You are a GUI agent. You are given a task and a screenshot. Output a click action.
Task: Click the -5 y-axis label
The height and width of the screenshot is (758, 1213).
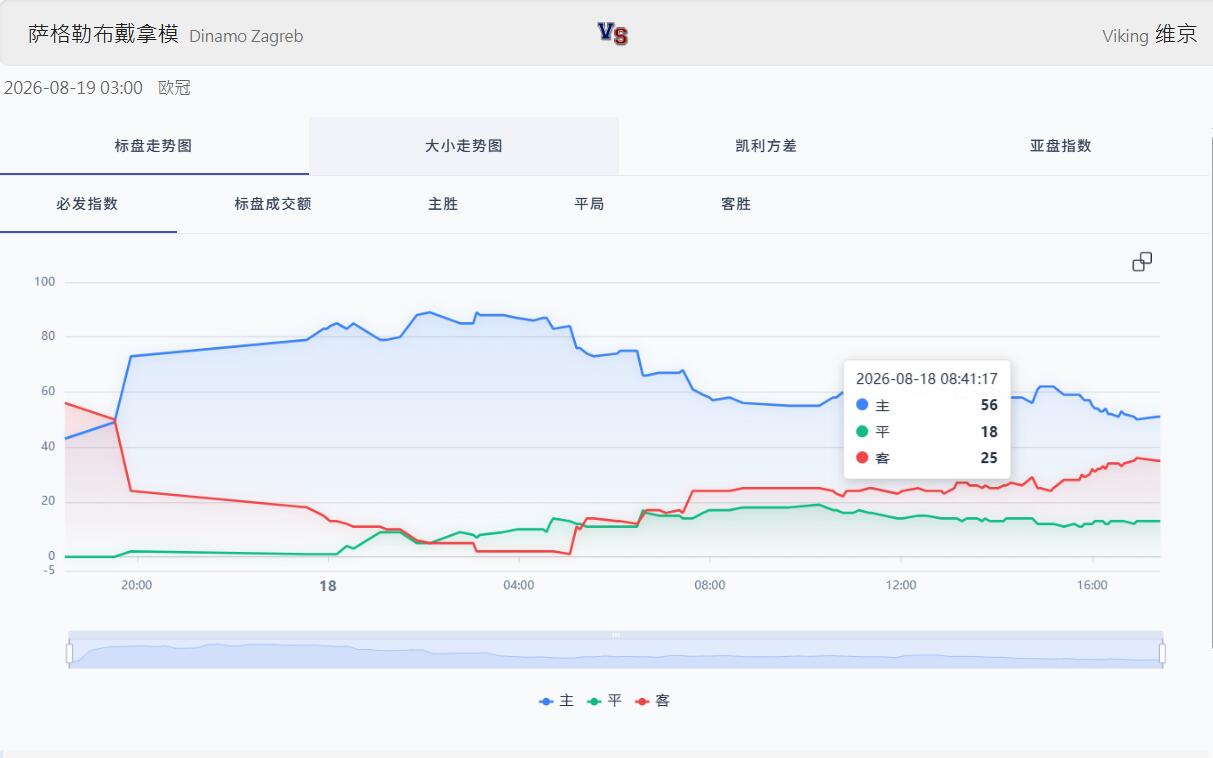pos(49,570)
